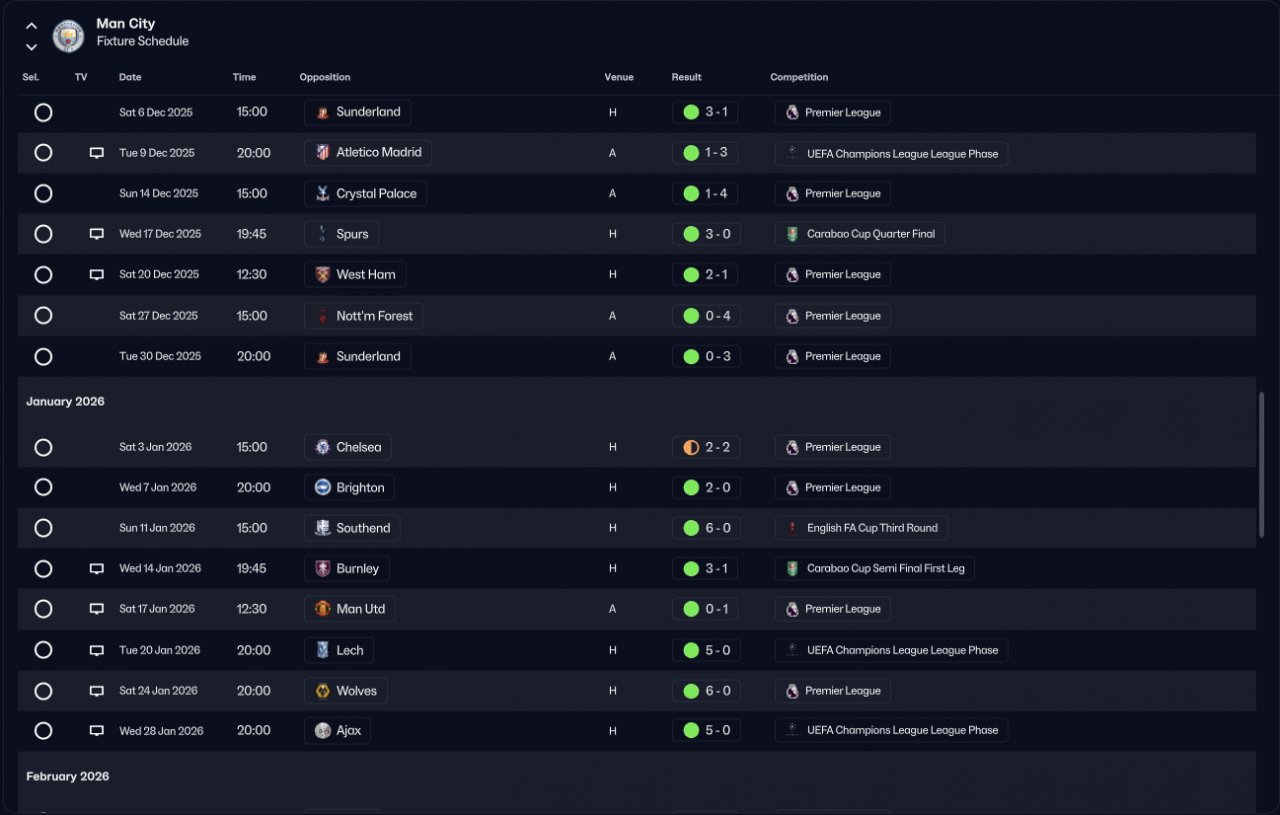
Task: Click the Man City club badge
Action: coord(69,35)
